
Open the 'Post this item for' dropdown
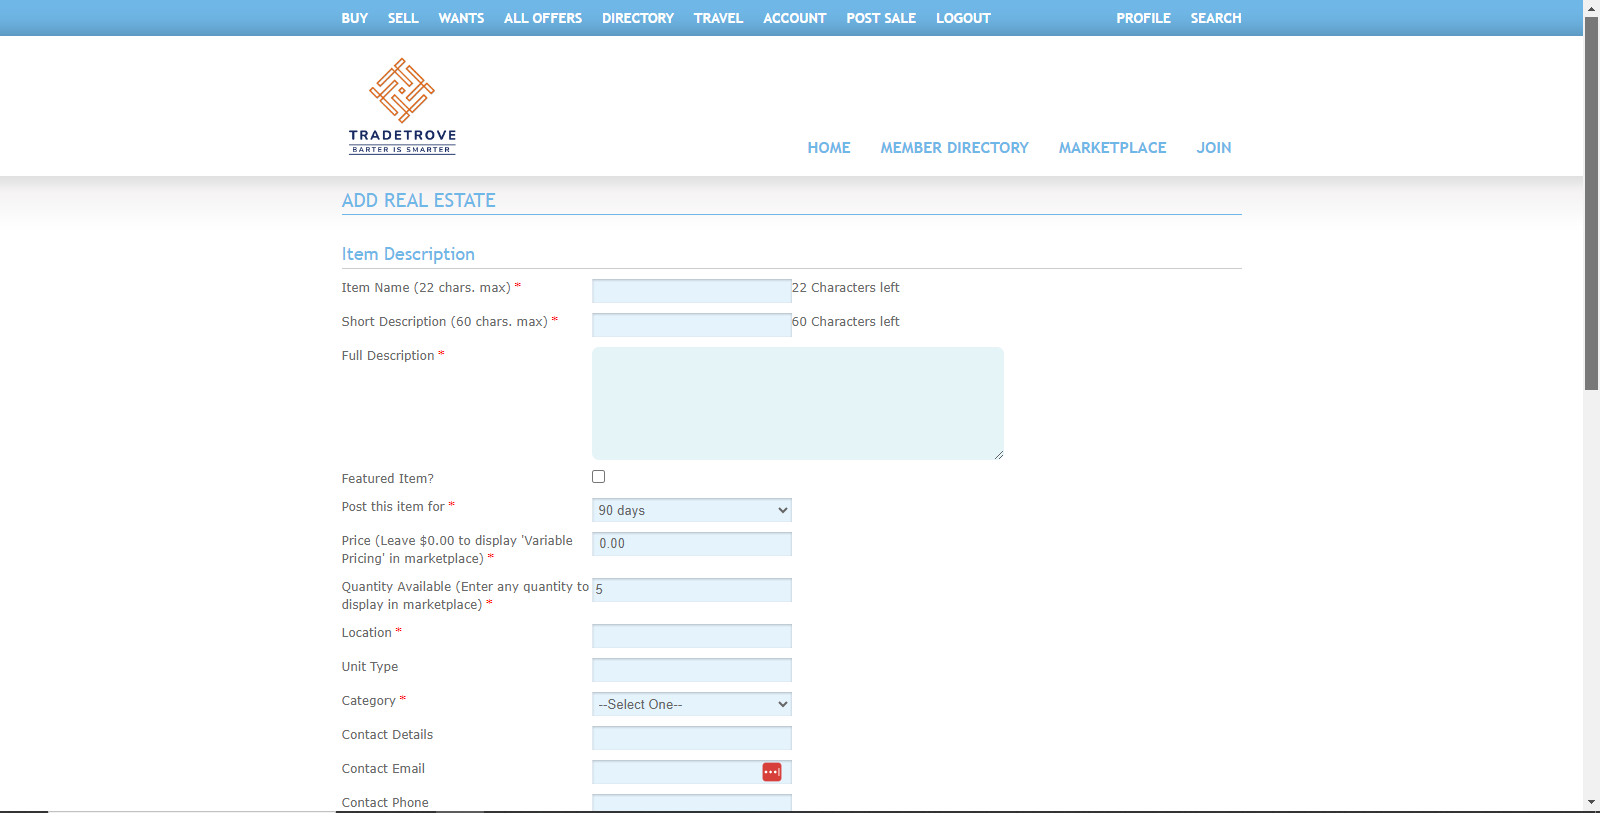691,510
